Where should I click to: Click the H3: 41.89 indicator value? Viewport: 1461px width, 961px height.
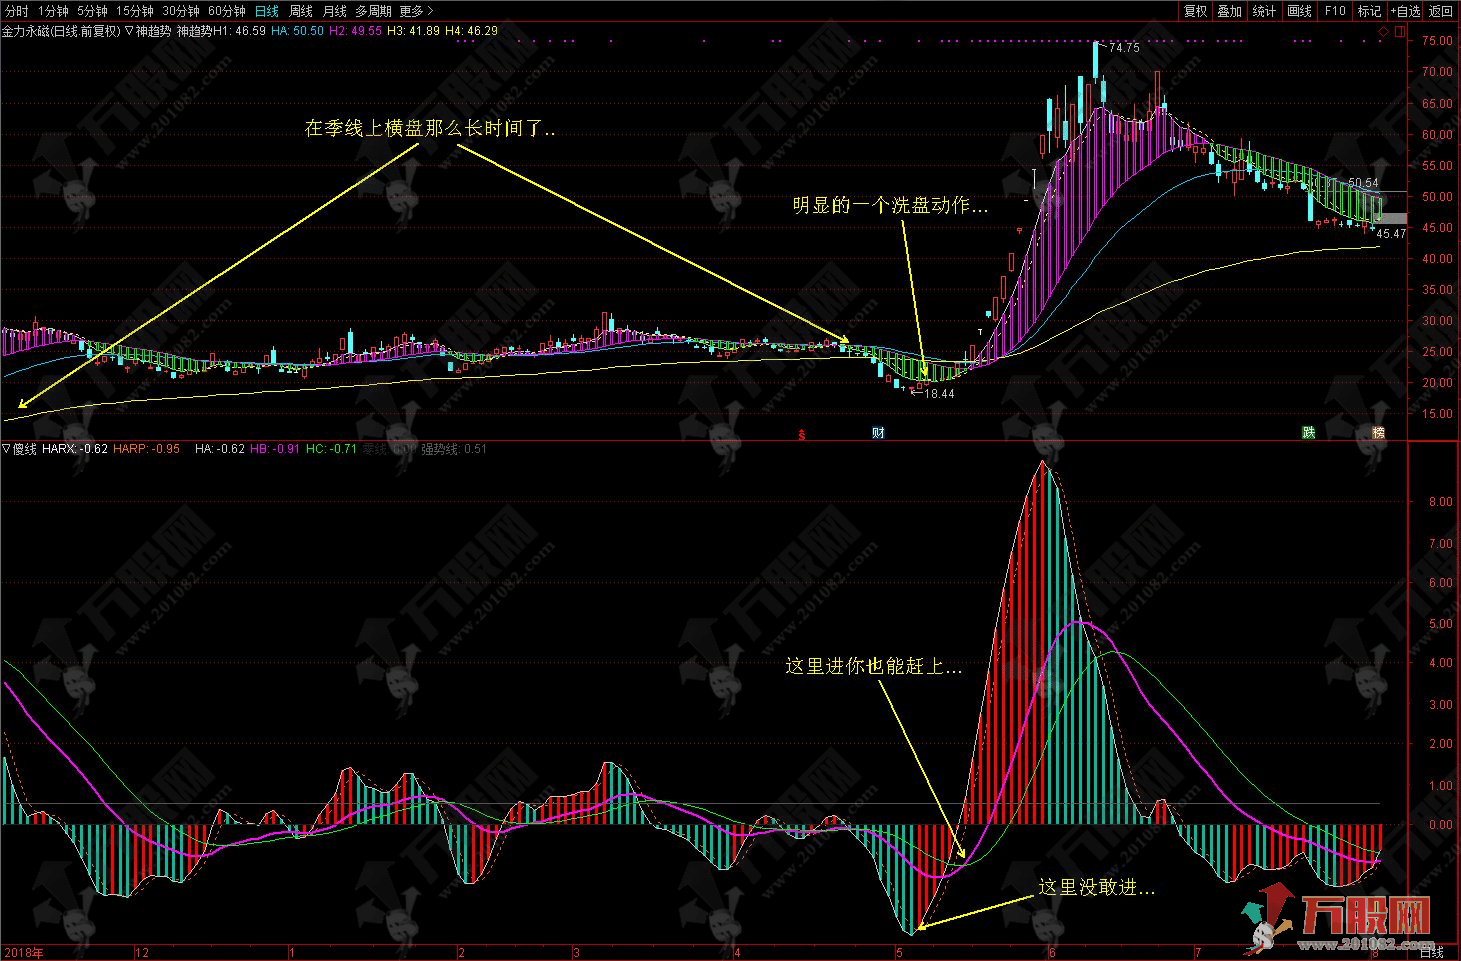pyautogui.click(x=413, y=31)
